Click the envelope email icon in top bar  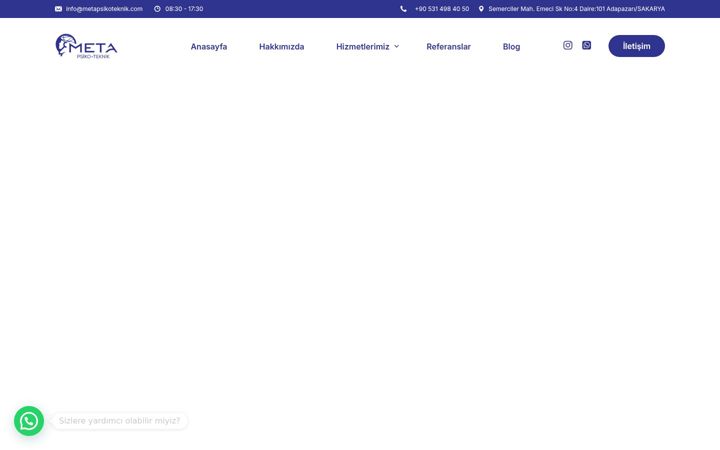(58, 9)
